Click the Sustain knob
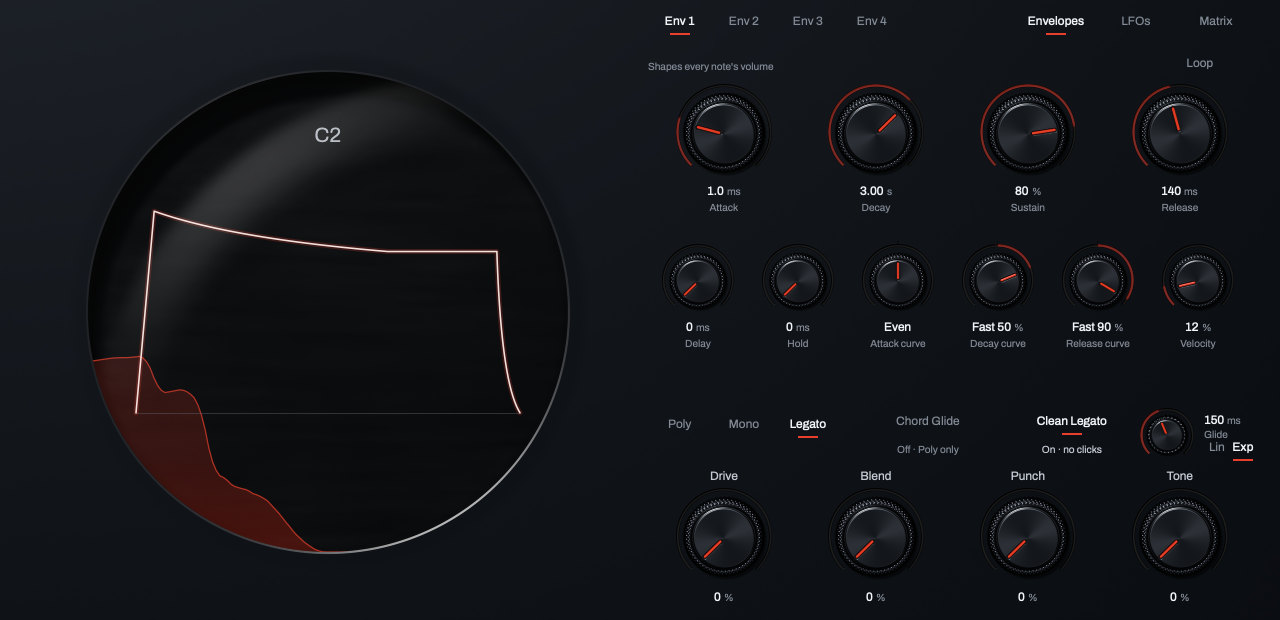 pos(1028,133)
